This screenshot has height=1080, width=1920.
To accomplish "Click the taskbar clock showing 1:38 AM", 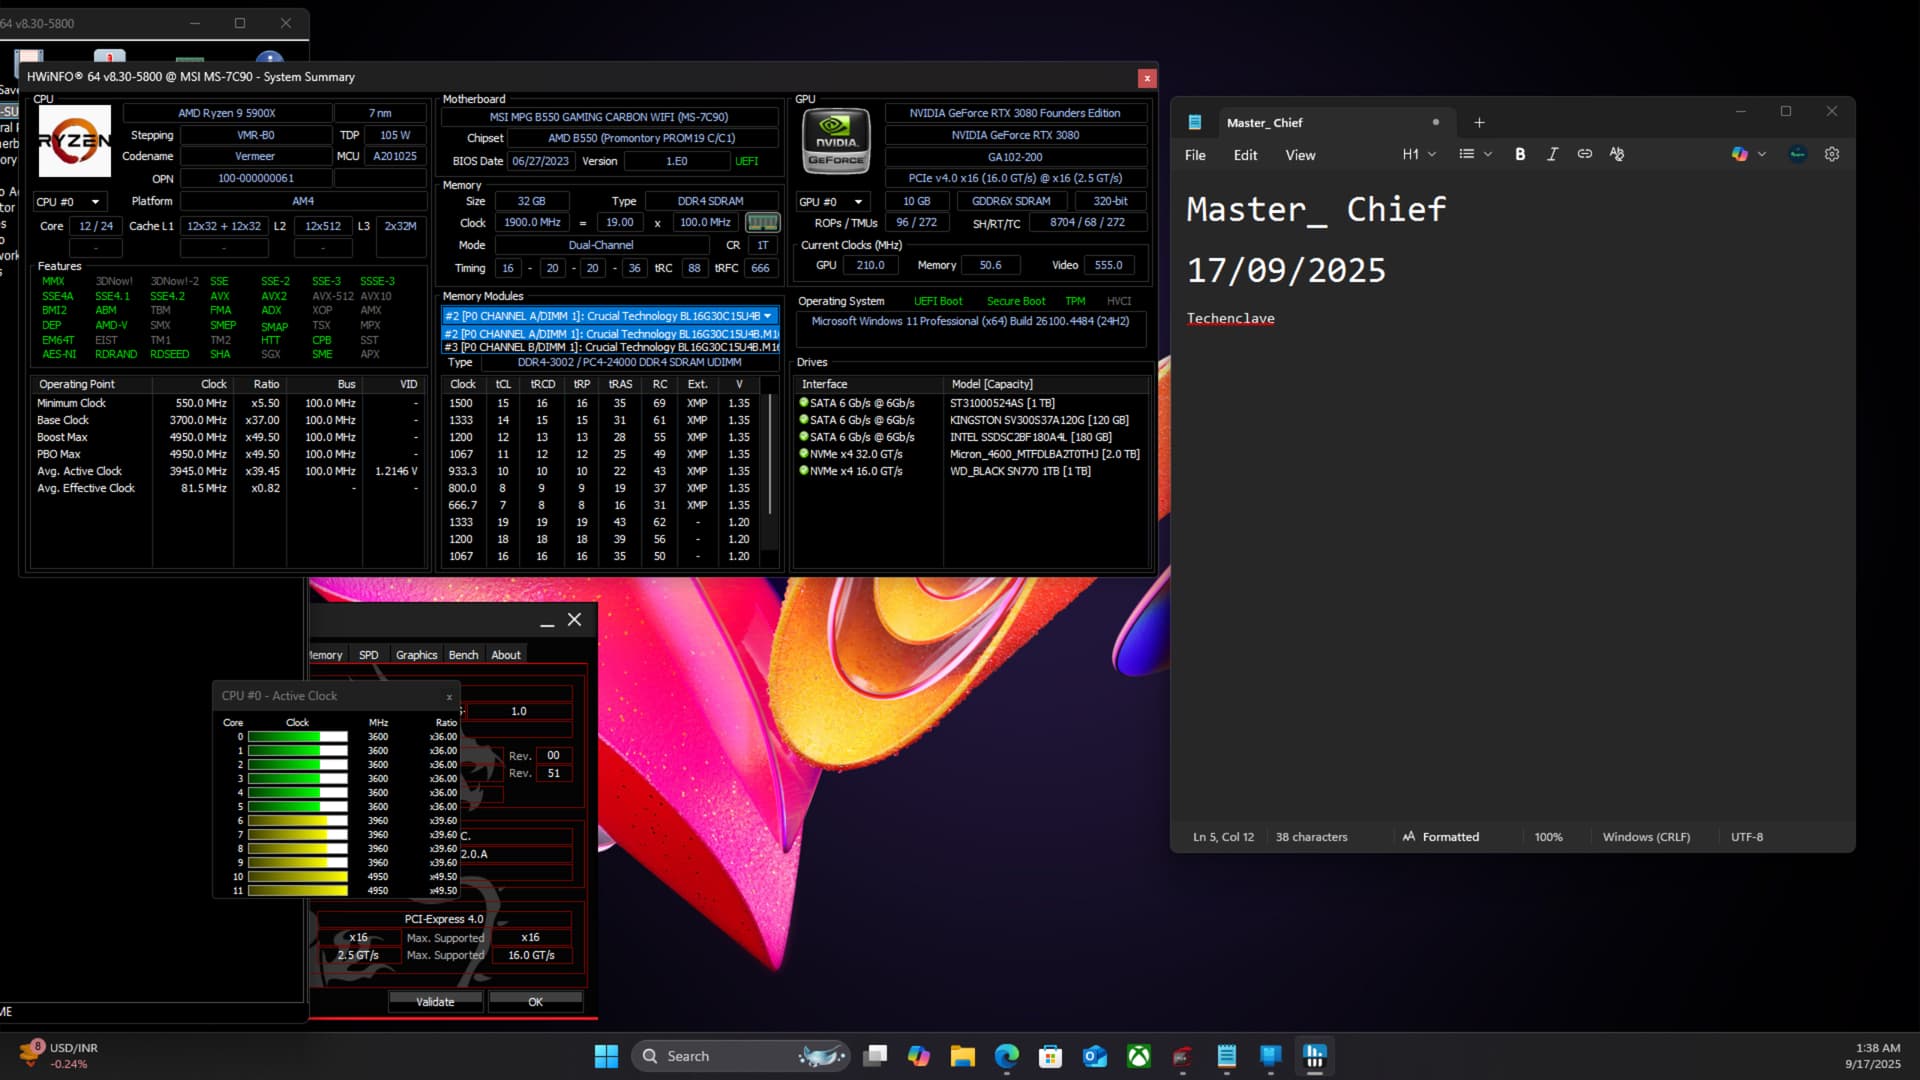I will 1873,1056.
